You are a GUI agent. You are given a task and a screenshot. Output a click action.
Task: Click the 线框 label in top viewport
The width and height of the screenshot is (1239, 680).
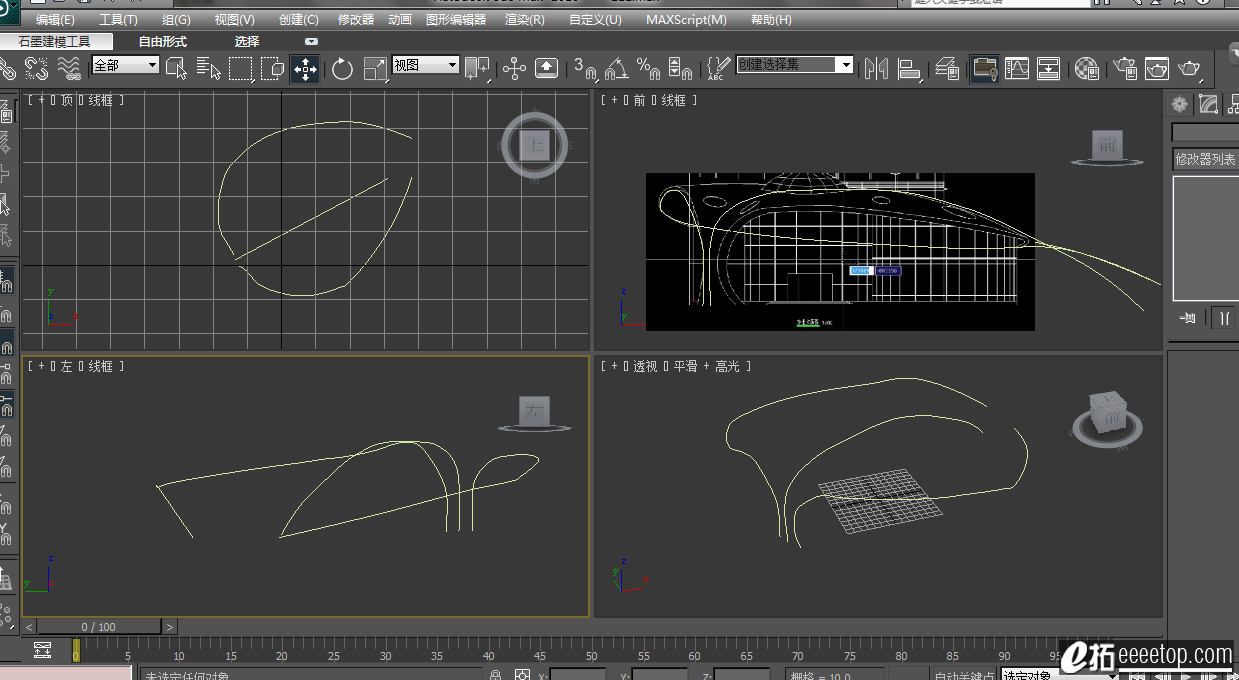click(101, 100)
